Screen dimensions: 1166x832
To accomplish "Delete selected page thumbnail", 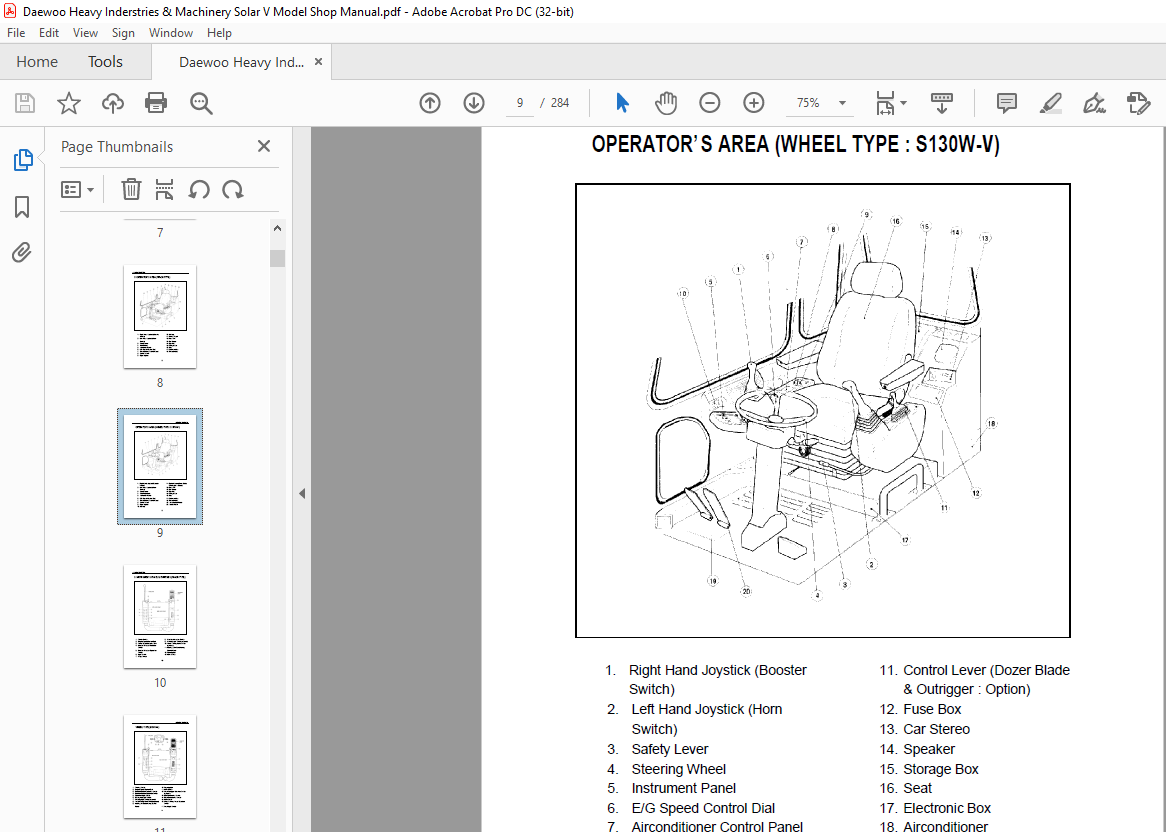I will click(131, 189).
